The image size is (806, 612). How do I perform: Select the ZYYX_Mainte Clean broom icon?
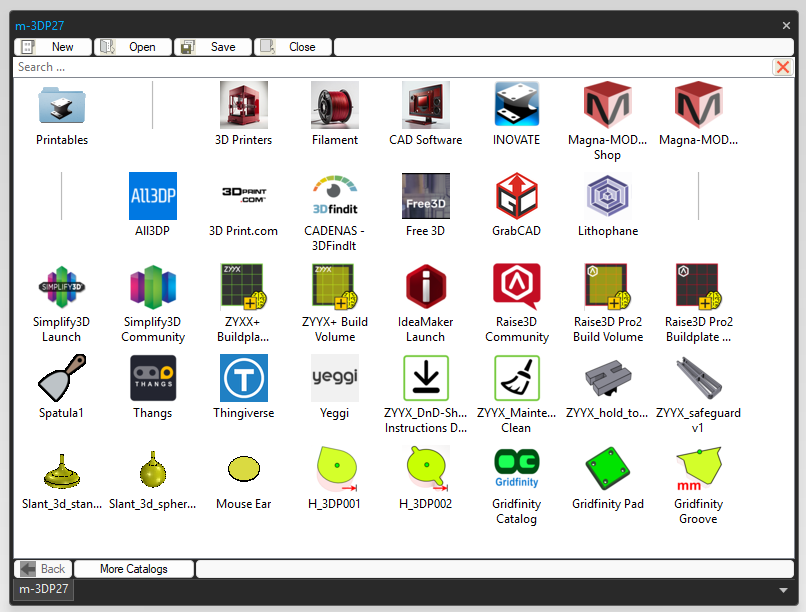[517, 378]
